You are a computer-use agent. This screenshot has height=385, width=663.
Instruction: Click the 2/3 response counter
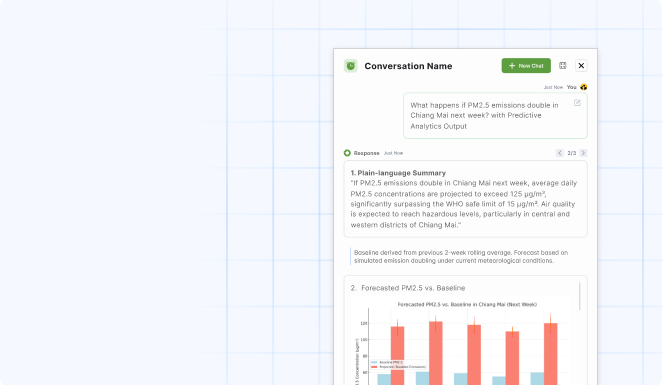pyautogui.click(x=572, y=153)
